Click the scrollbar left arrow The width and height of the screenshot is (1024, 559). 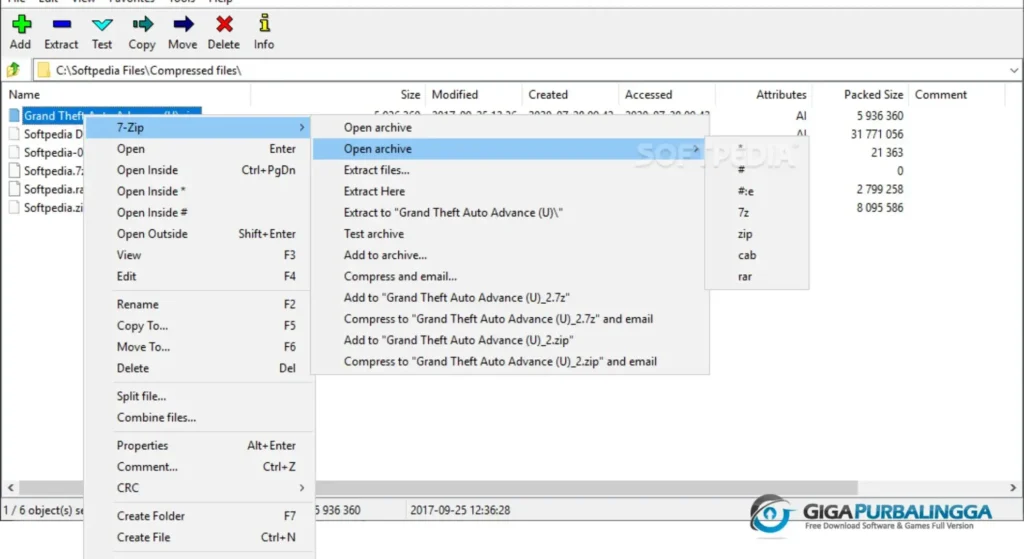click(x=10, y=488)
